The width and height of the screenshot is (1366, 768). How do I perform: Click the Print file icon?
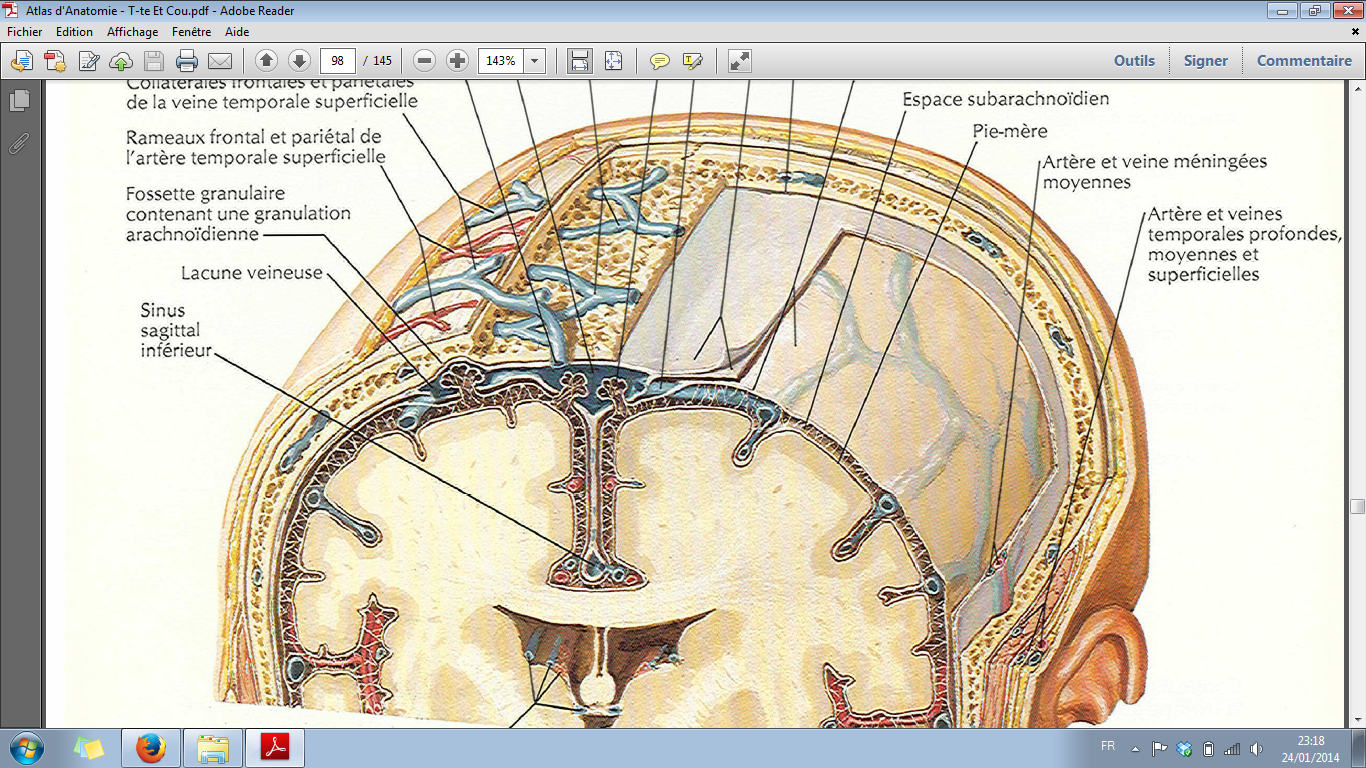pos(187,61)
